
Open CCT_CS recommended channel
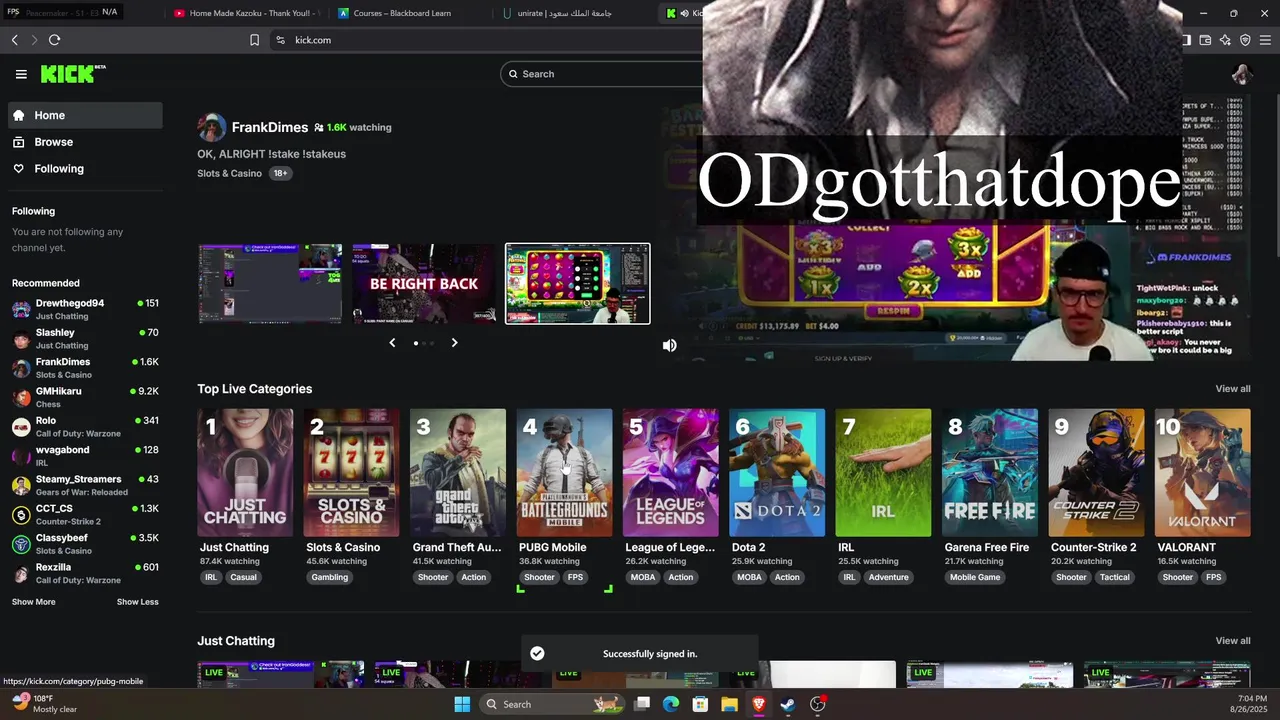(85, 515)
